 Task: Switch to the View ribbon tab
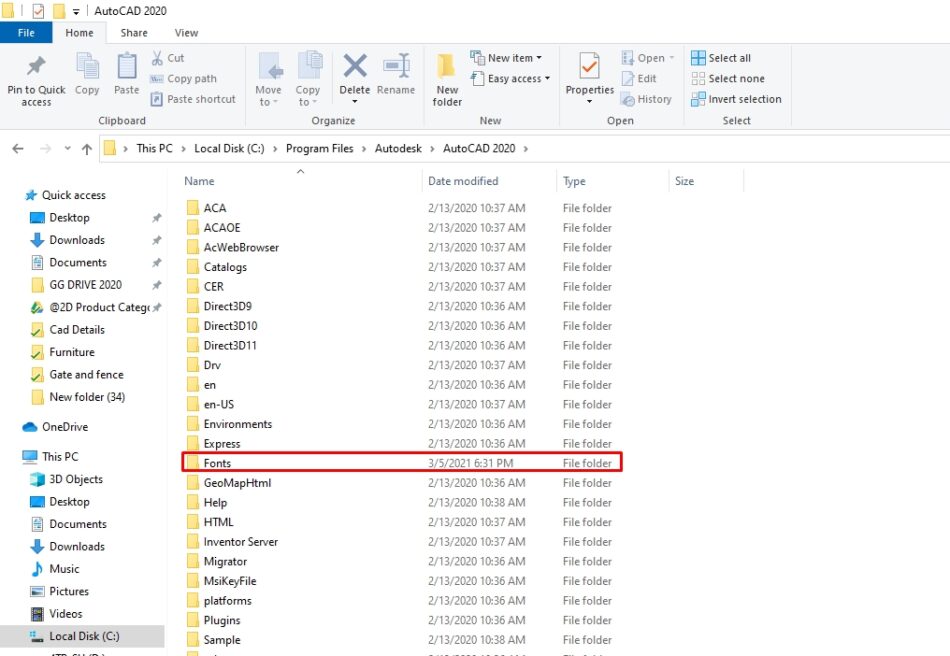(x=186, y=33)
